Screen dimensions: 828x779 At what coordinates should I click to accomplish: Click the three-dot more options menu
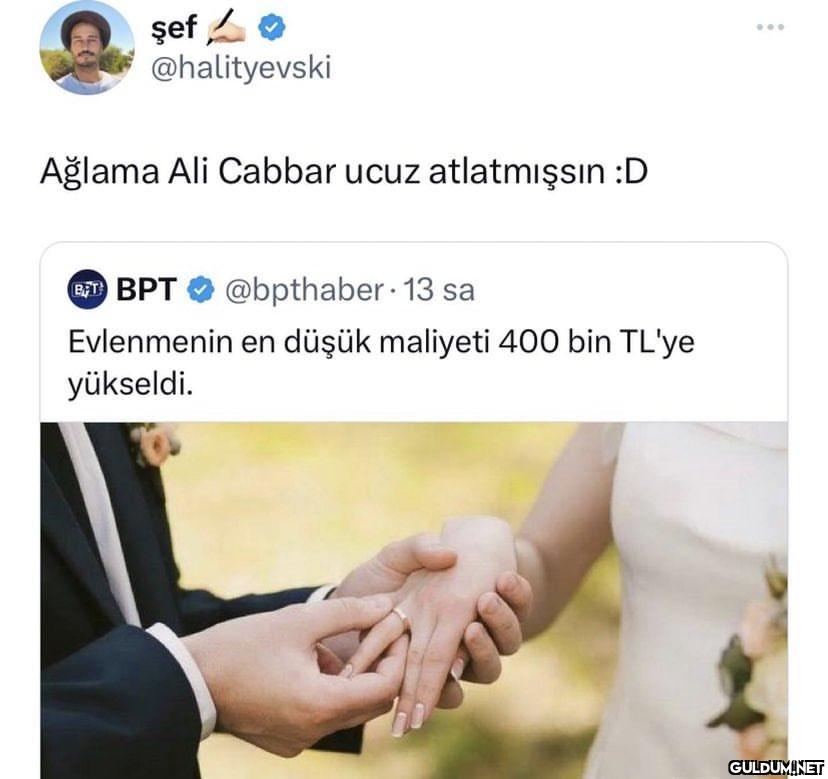tap(769, 27)
